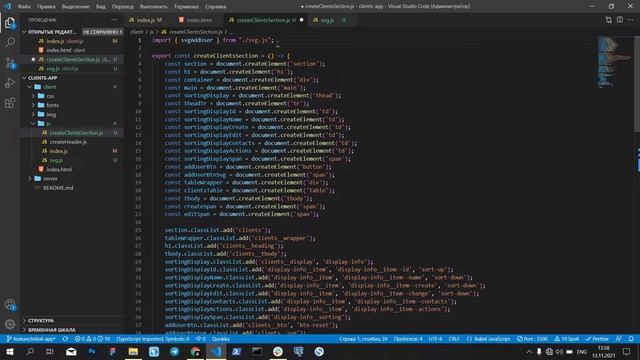Click the Windows Start button

point(10,351)
